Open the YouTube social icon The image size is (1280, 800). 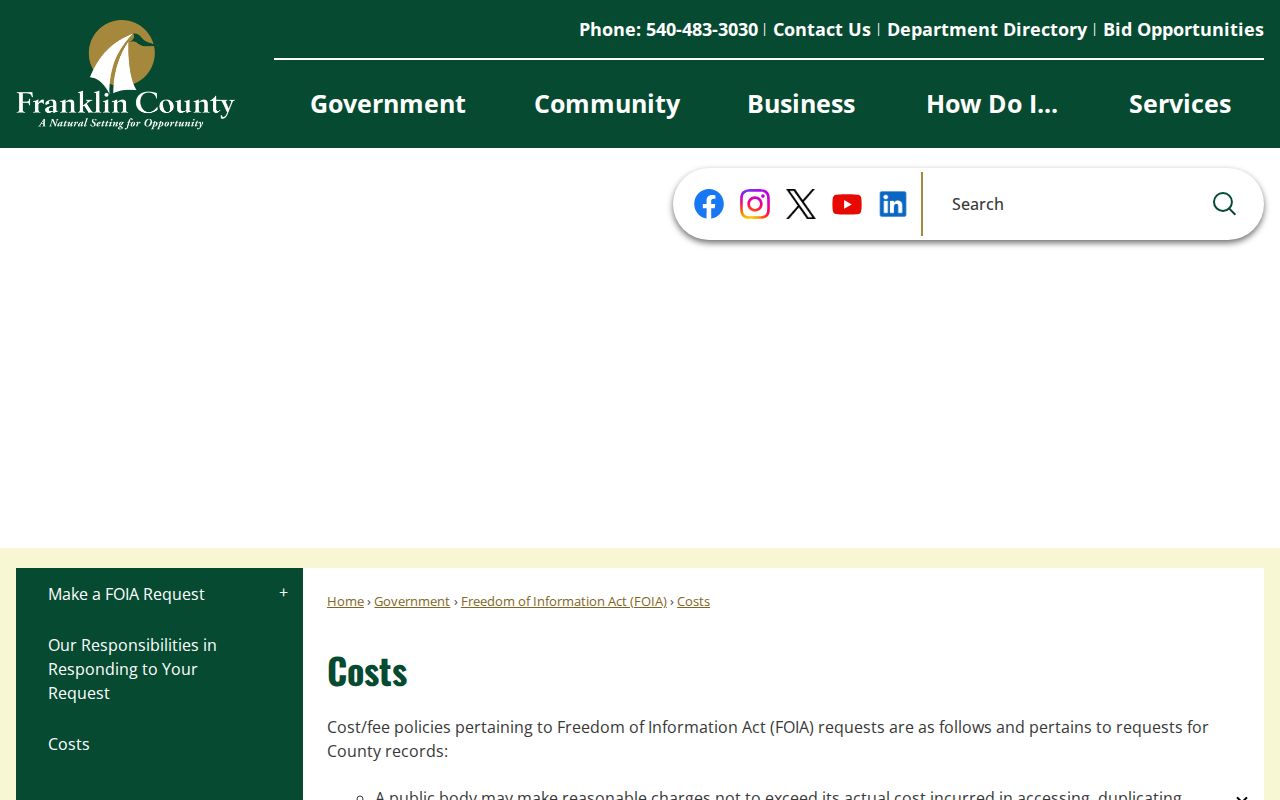point(847,204)
